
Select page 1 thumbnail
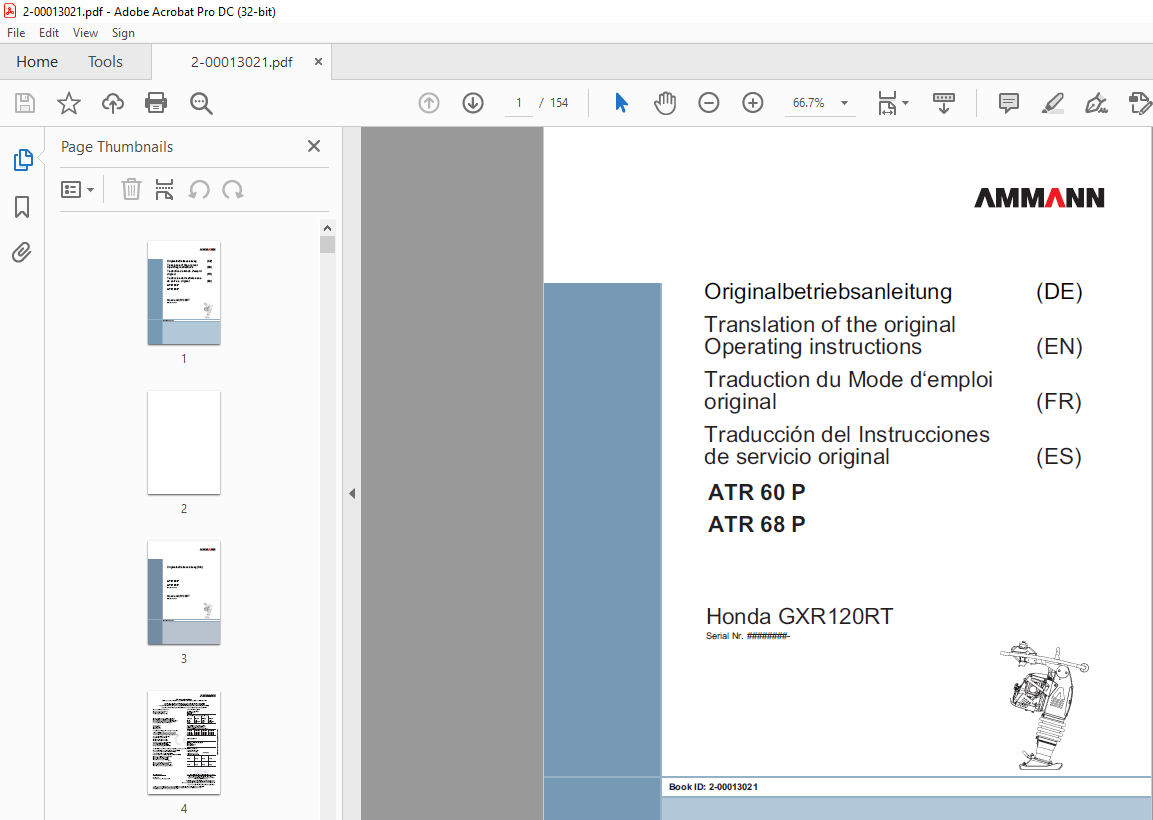pyautogui.click(x=184, y=293)
